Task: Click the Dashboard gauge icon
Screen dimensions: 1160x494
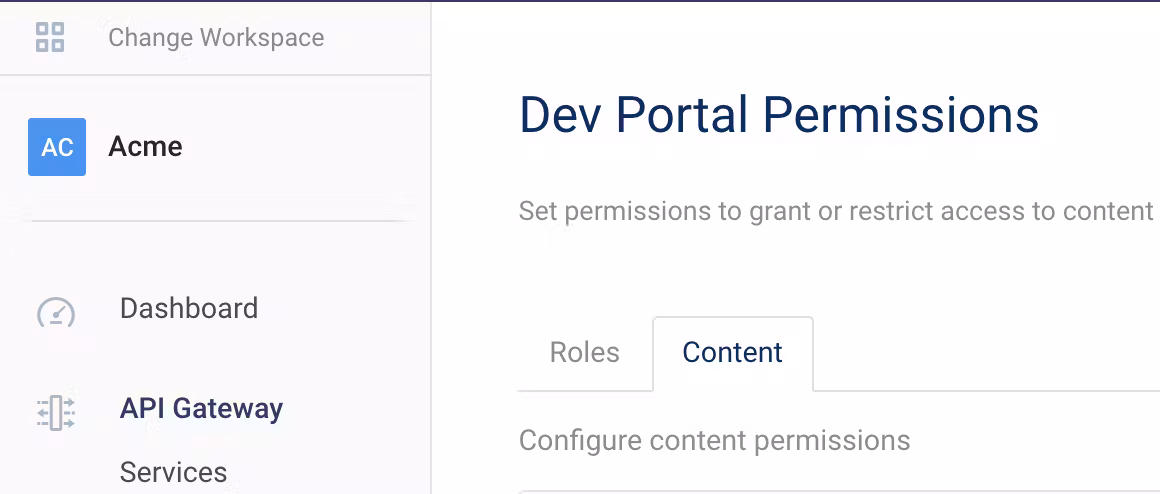Action: 56,312
